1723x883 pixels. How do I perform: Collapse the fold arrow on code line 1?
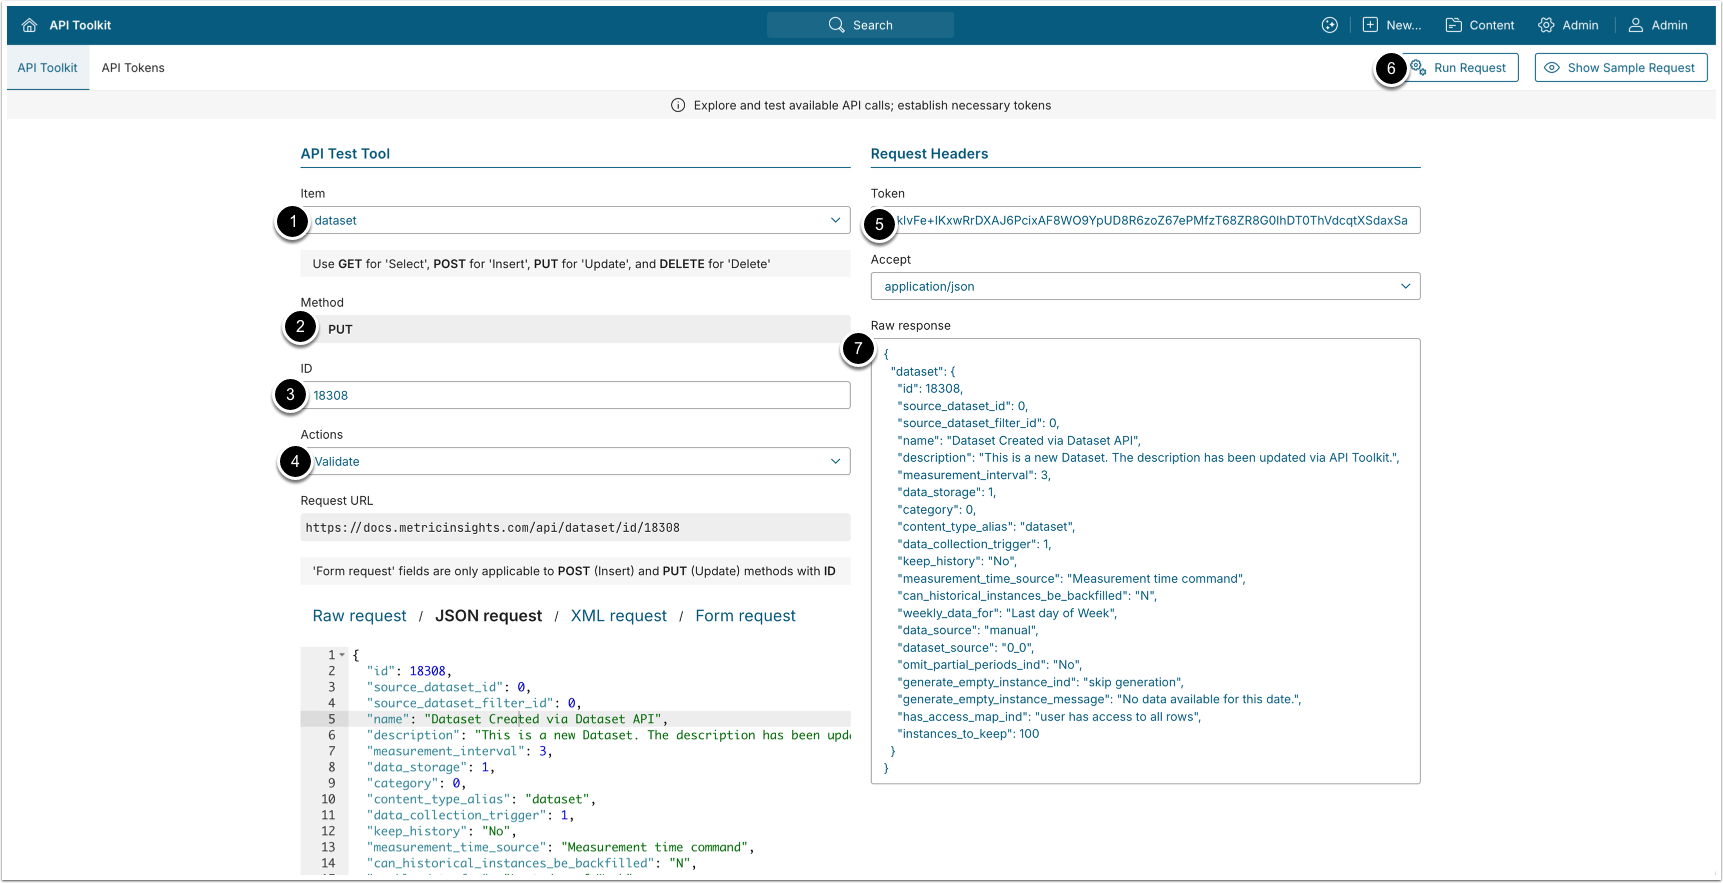pos(342,655)
